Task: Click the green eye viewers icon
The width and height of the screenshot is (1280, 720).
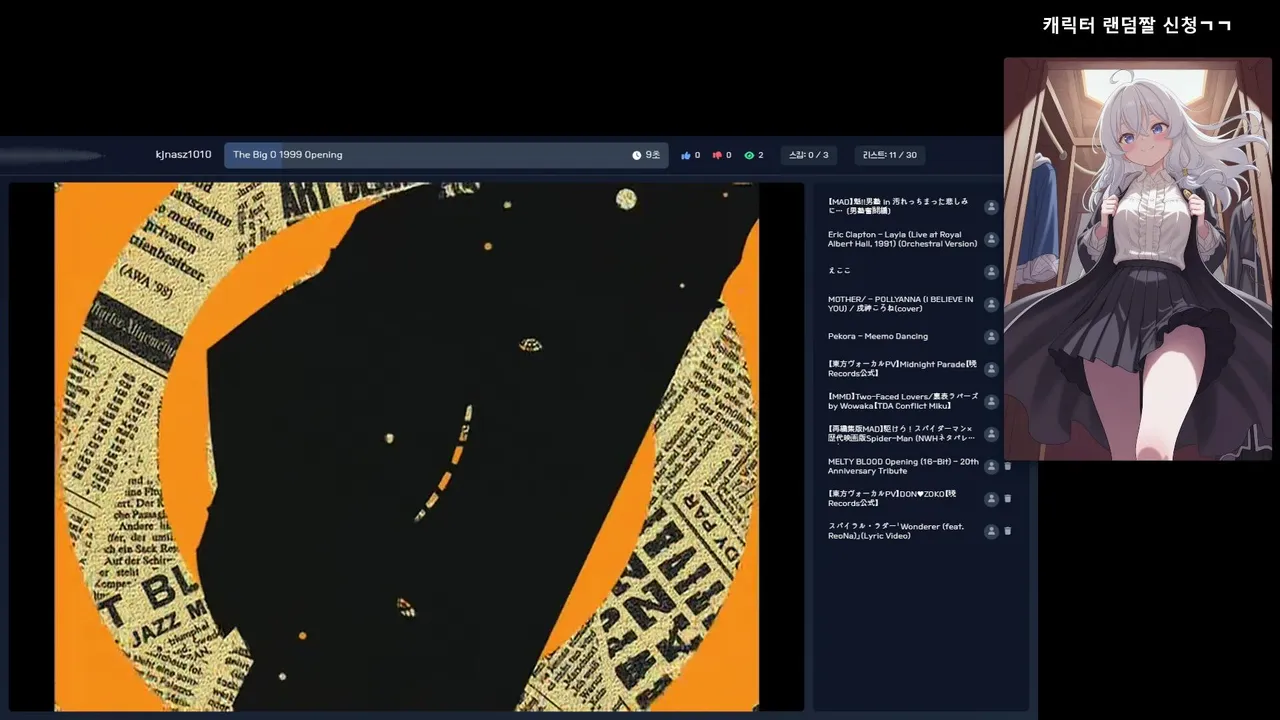Action: tap(749, 155)
